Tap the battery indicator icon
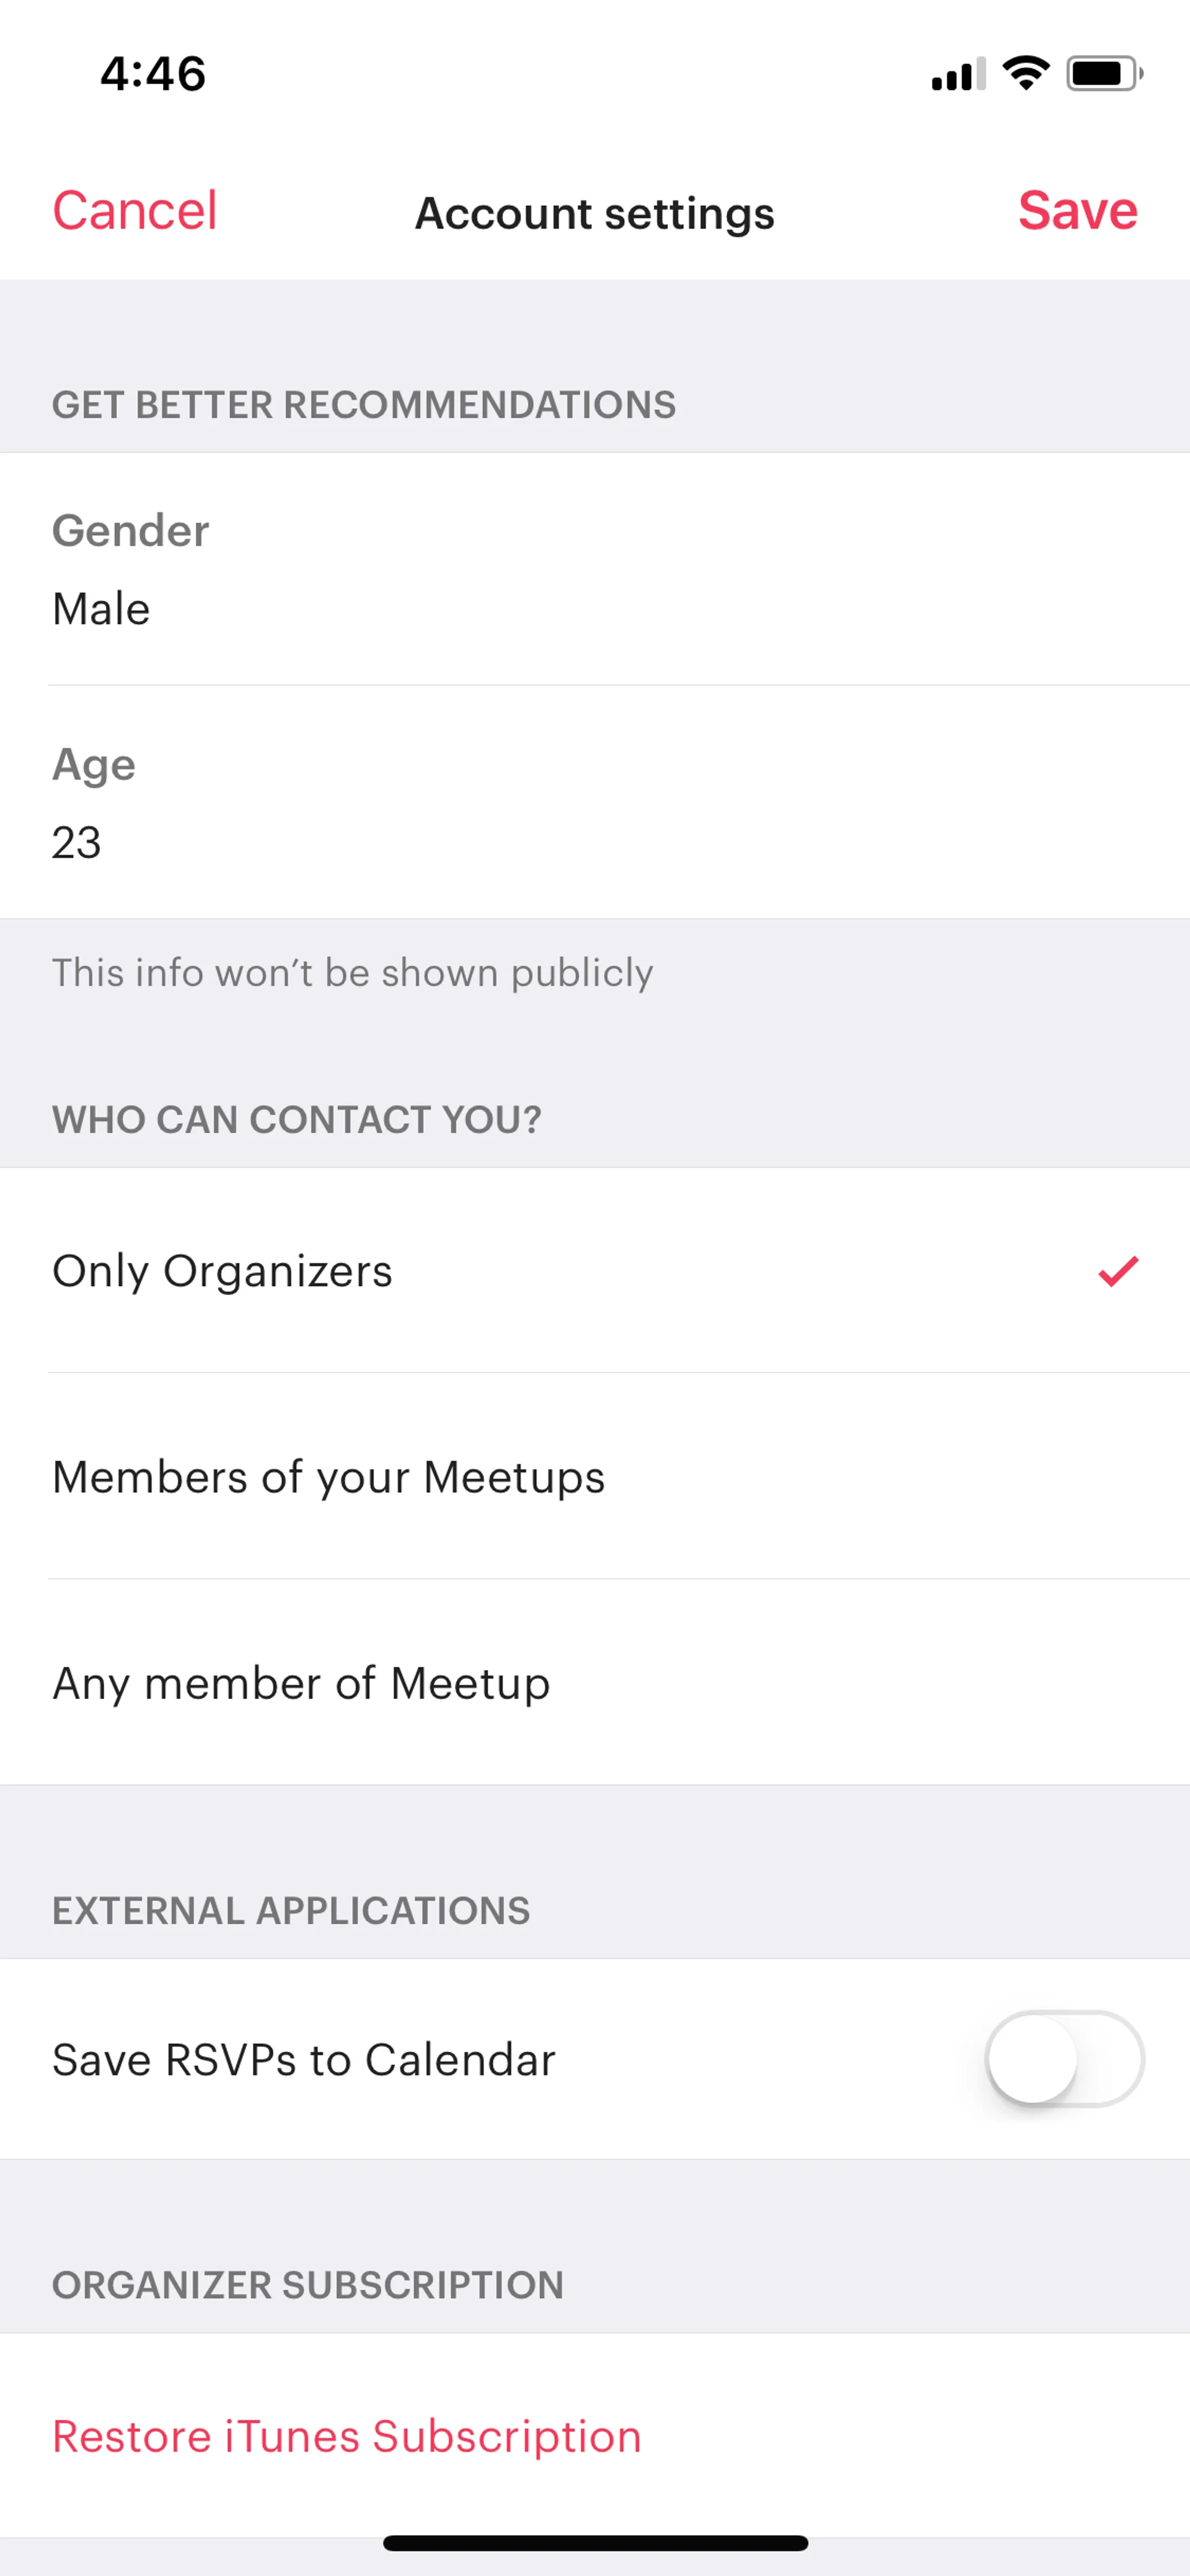Screen dimensions: 1190x2576 pos(1103,73)
